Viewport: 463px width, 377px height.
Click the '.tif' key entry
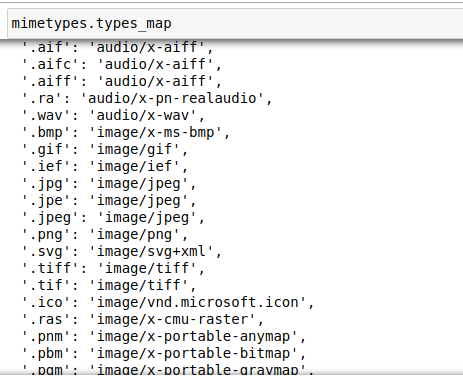click(x=46, y=285)
